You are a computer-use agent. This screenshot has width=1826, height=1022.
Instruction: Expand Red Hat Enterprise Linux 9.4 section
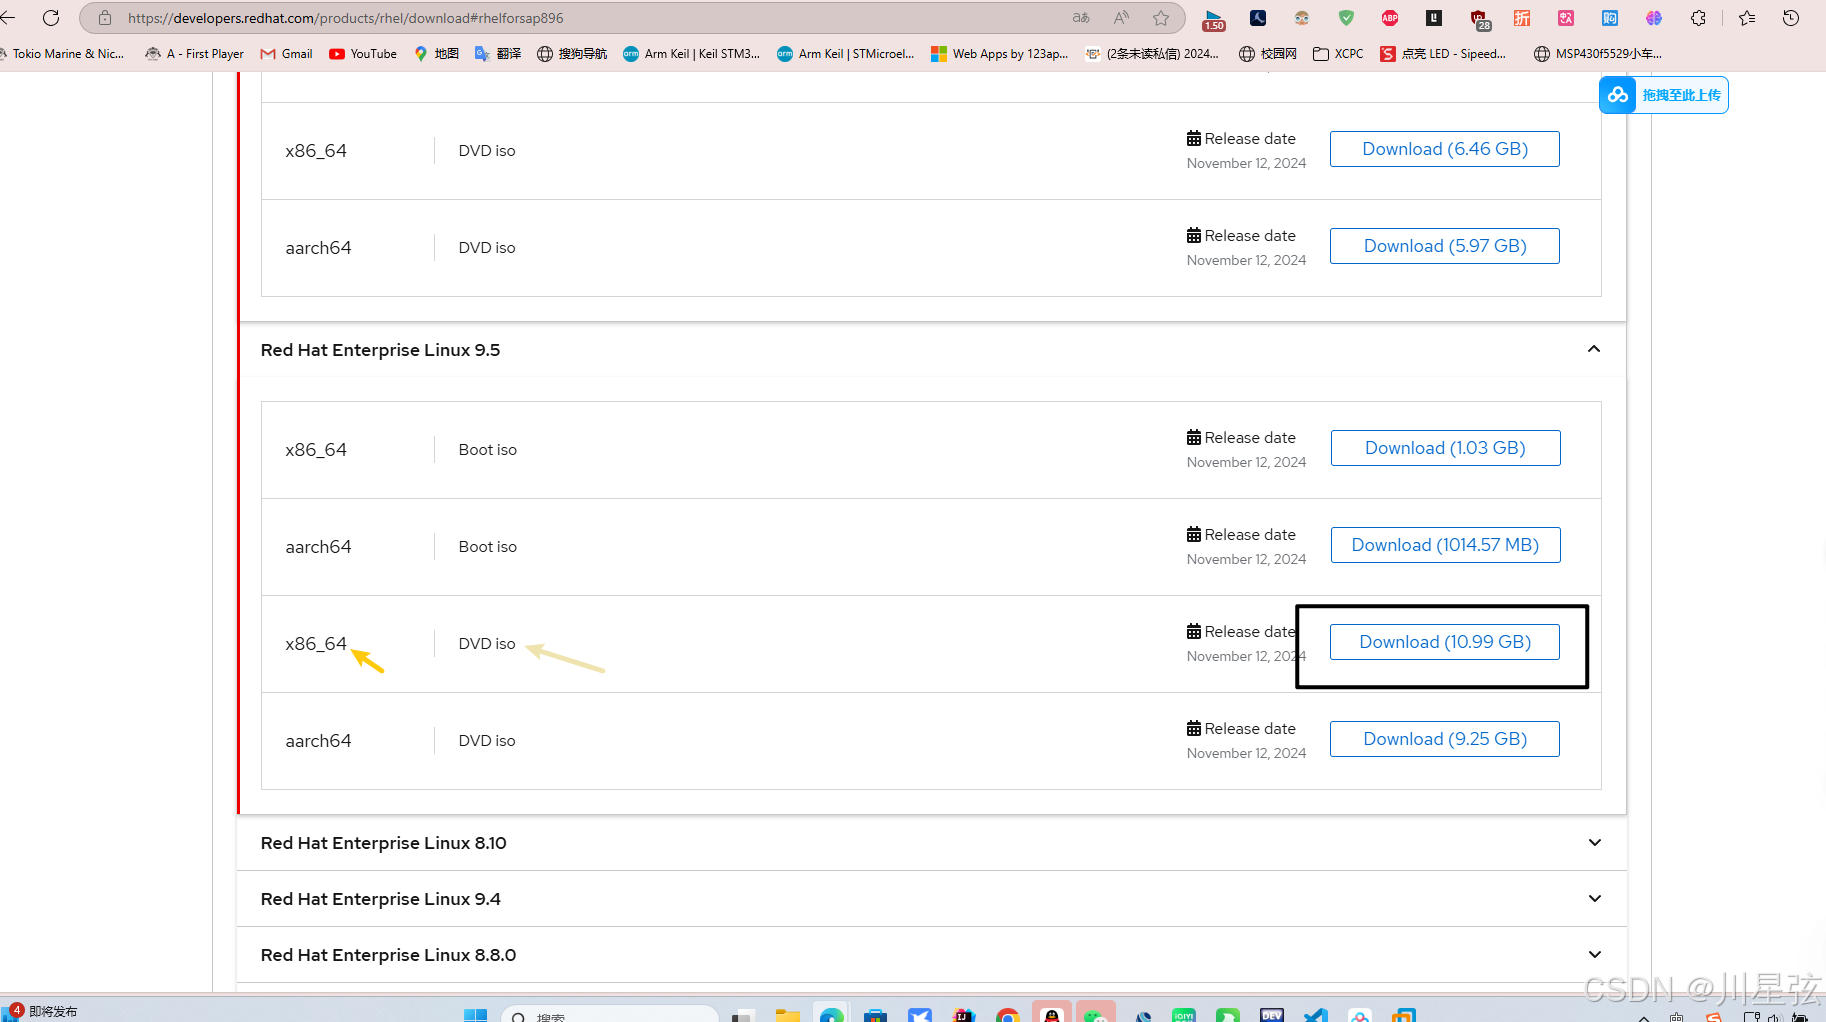click(x=1594, y=899)
